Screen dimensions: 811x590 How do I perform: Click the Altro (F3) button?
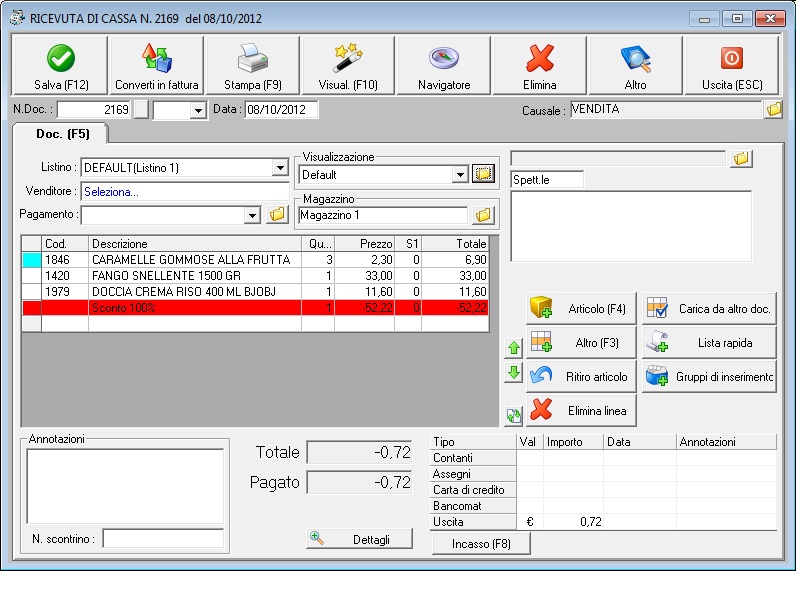click(x=581, y=342)
